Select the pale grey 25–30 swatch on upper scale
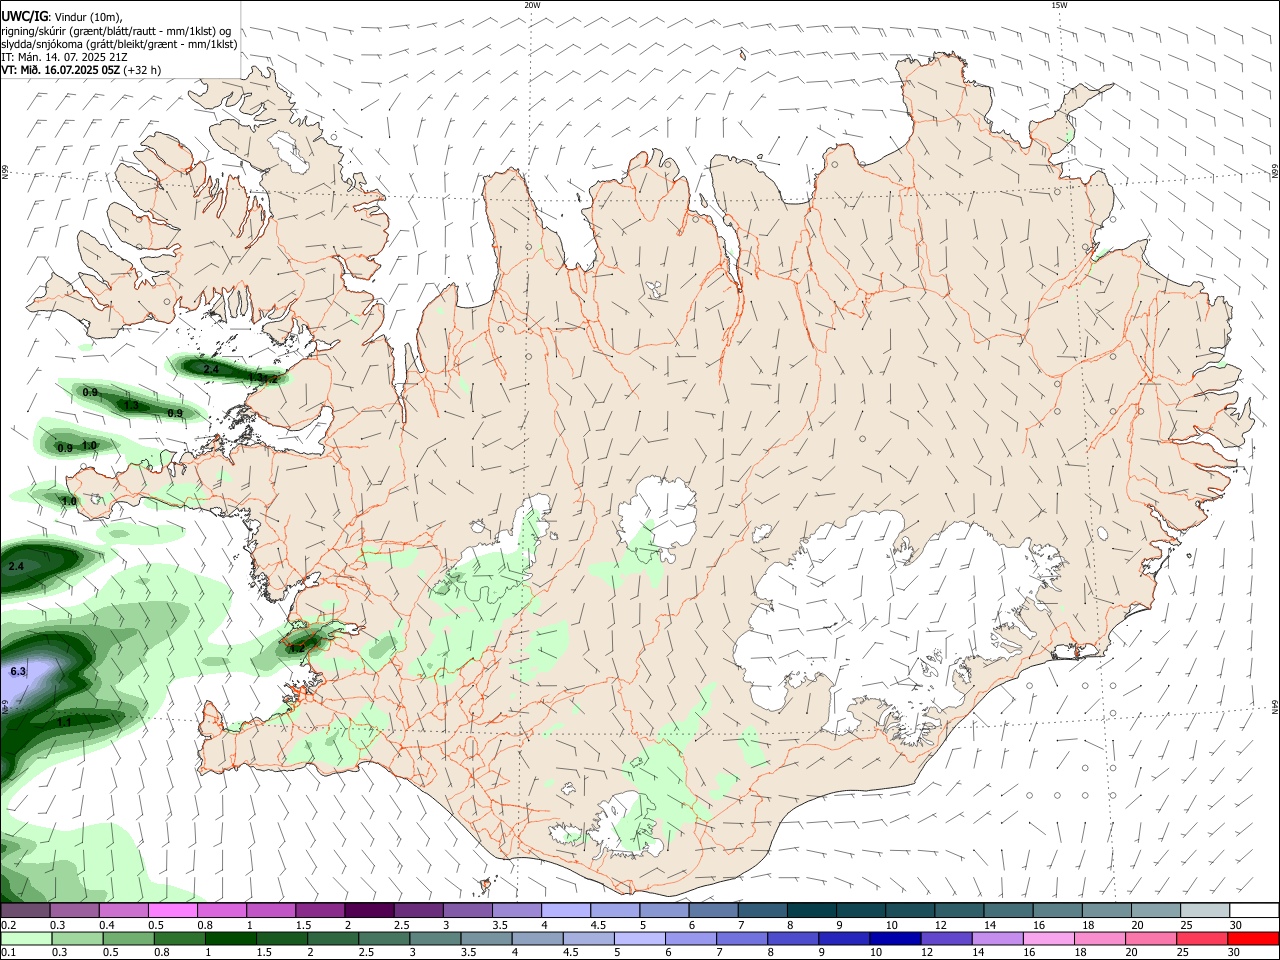1280x960 pixels. coord(1206,910)
